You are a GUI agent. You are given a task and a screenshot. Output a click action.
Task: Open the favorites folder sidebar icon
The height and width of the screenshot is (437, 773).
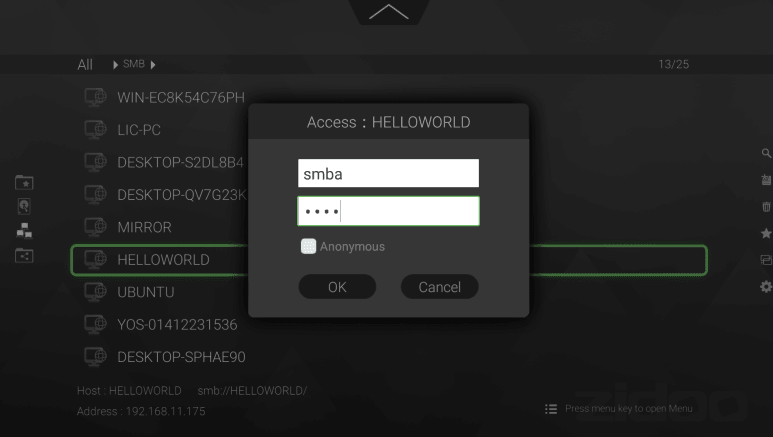tap(24, 182)
